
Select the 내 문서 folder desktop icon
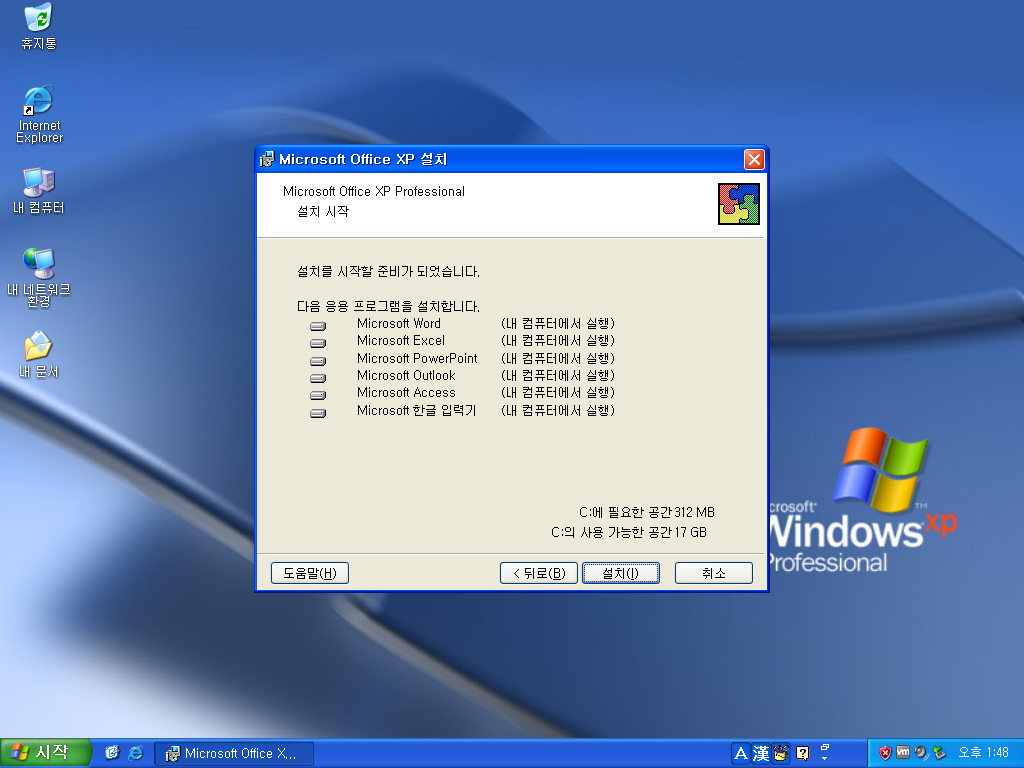39,355
